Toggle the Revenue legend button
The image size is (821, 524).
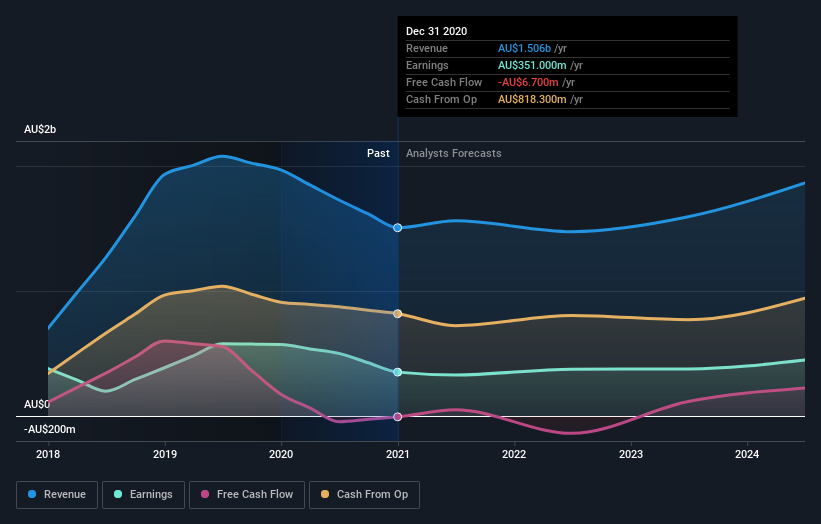pyautogui.click(x=57, y=495)
